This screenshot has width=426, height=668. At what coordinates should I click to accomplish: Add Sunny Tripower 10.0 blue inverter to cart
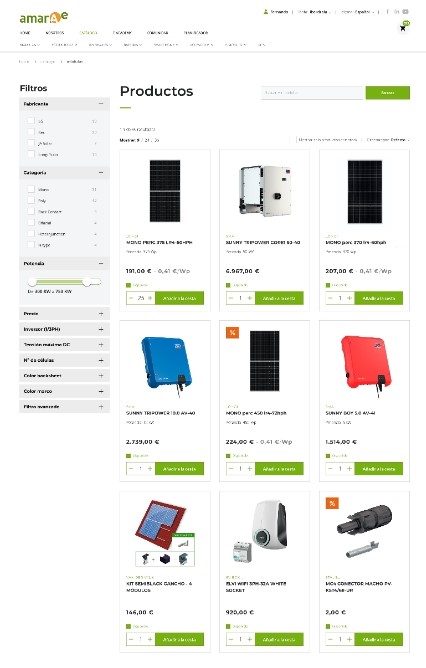[179, 469]
